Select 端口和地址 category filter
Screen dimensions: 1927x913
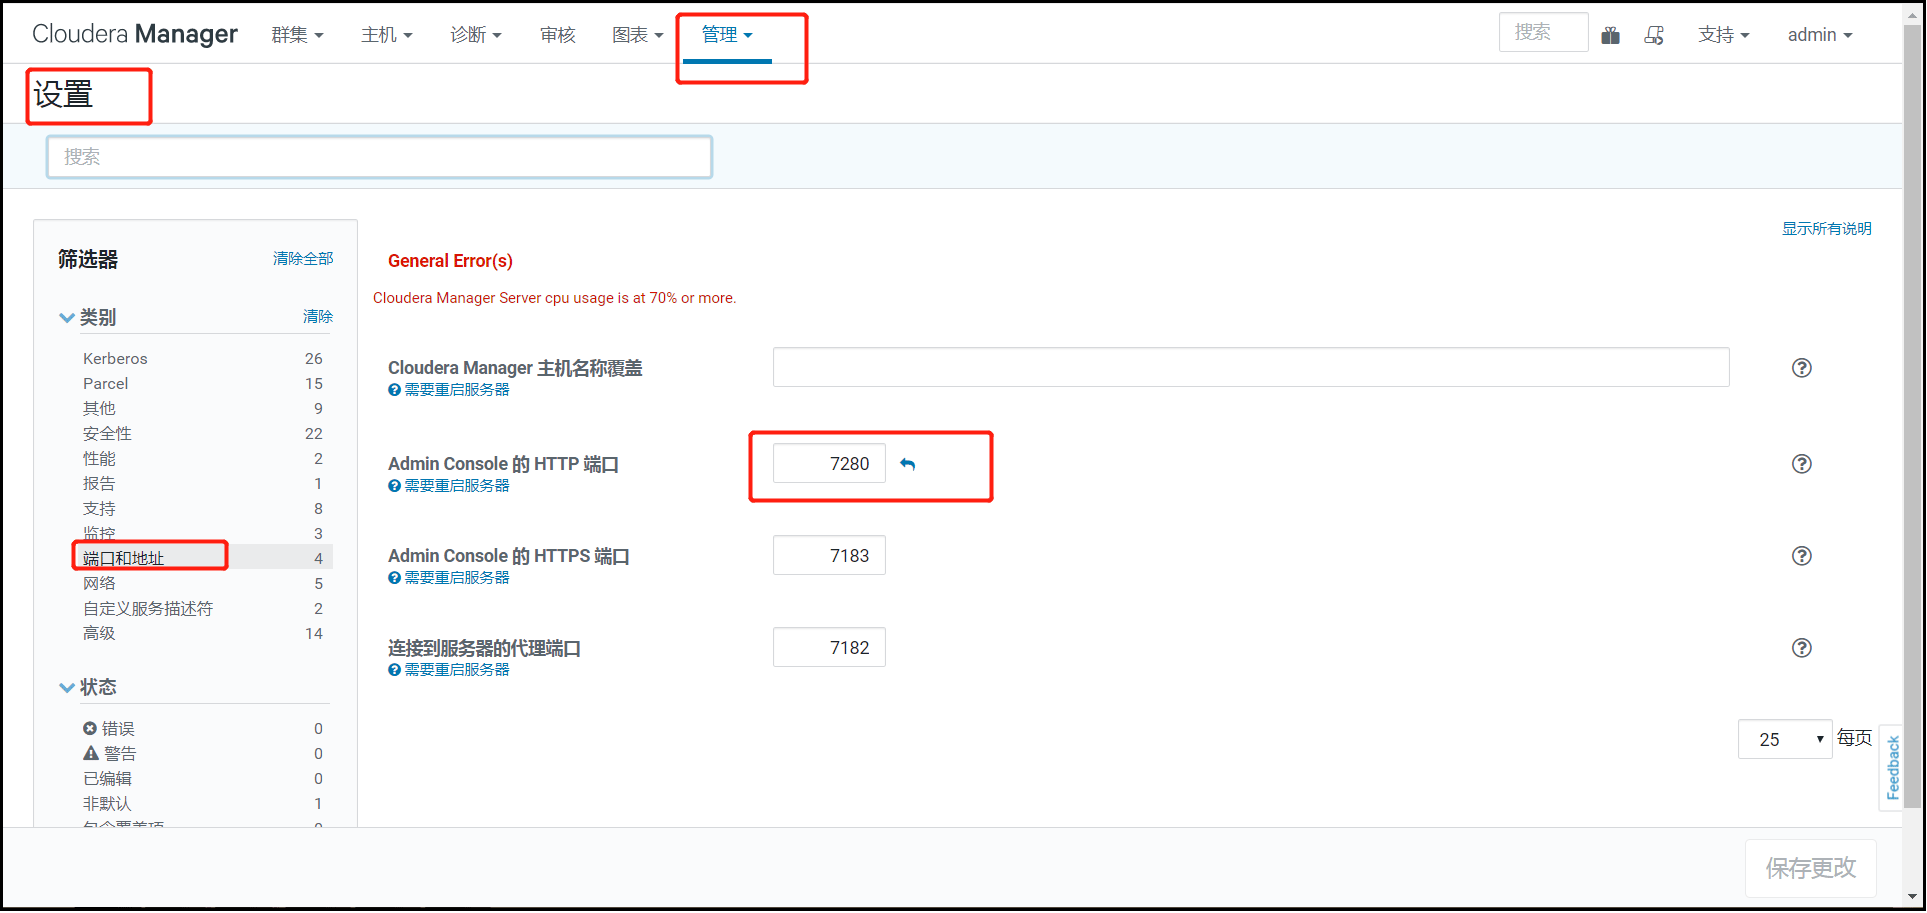(203, 558)
